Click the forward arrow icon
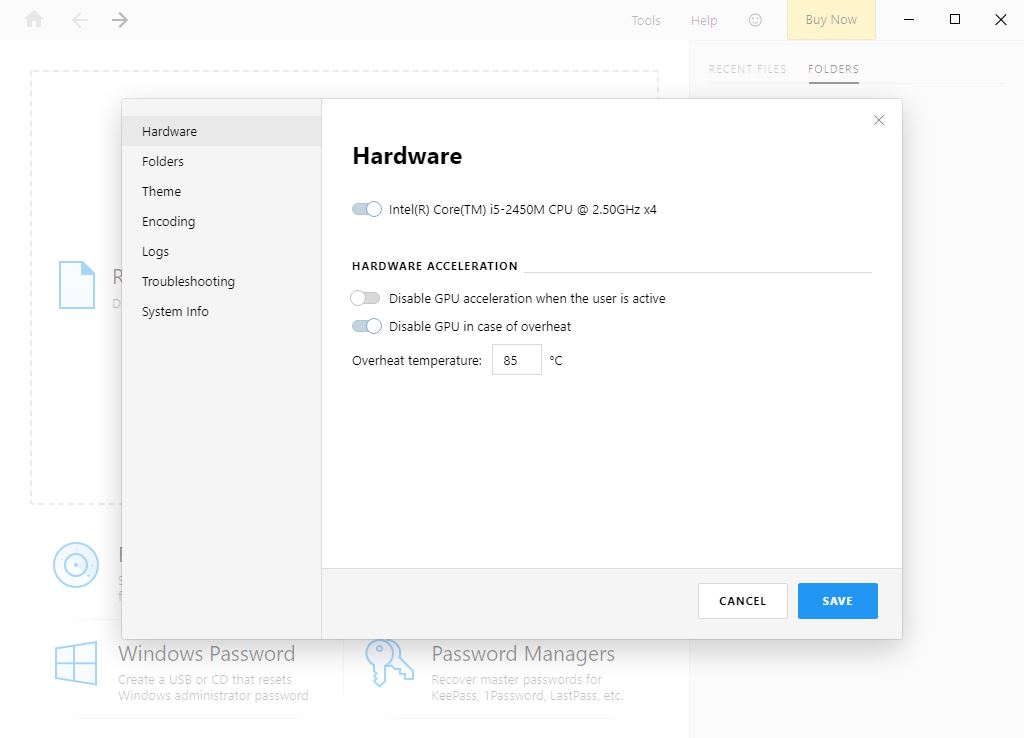 pos(120,20)
